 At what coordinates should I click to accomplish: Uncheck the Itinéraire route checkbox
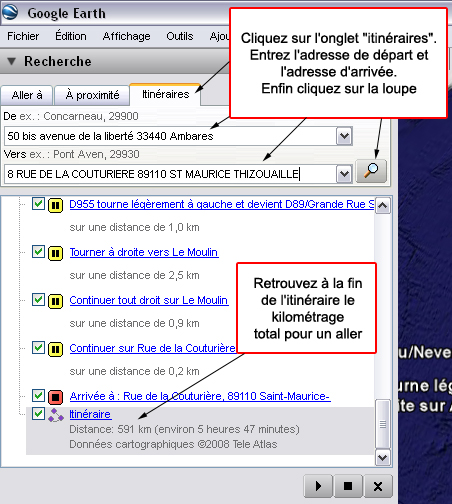(38, 414)
